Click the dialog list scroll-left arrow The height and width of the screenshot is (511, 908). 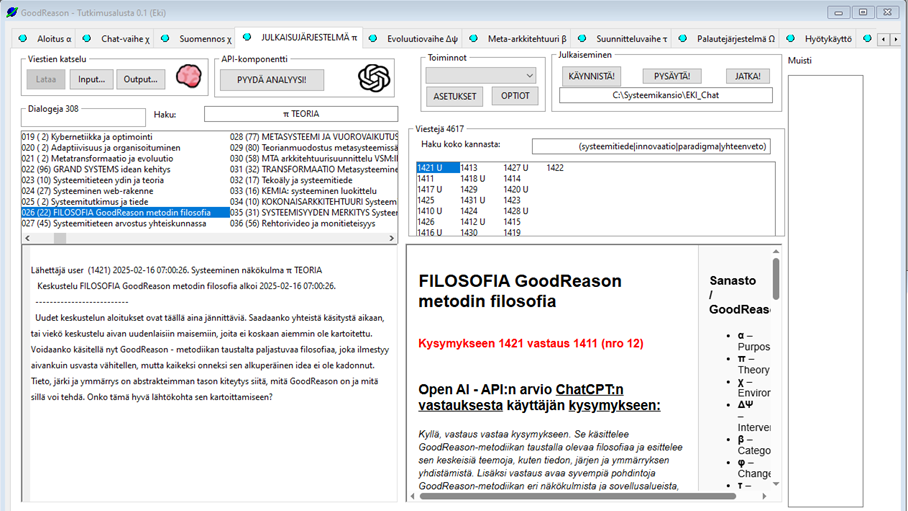[27, 238]
